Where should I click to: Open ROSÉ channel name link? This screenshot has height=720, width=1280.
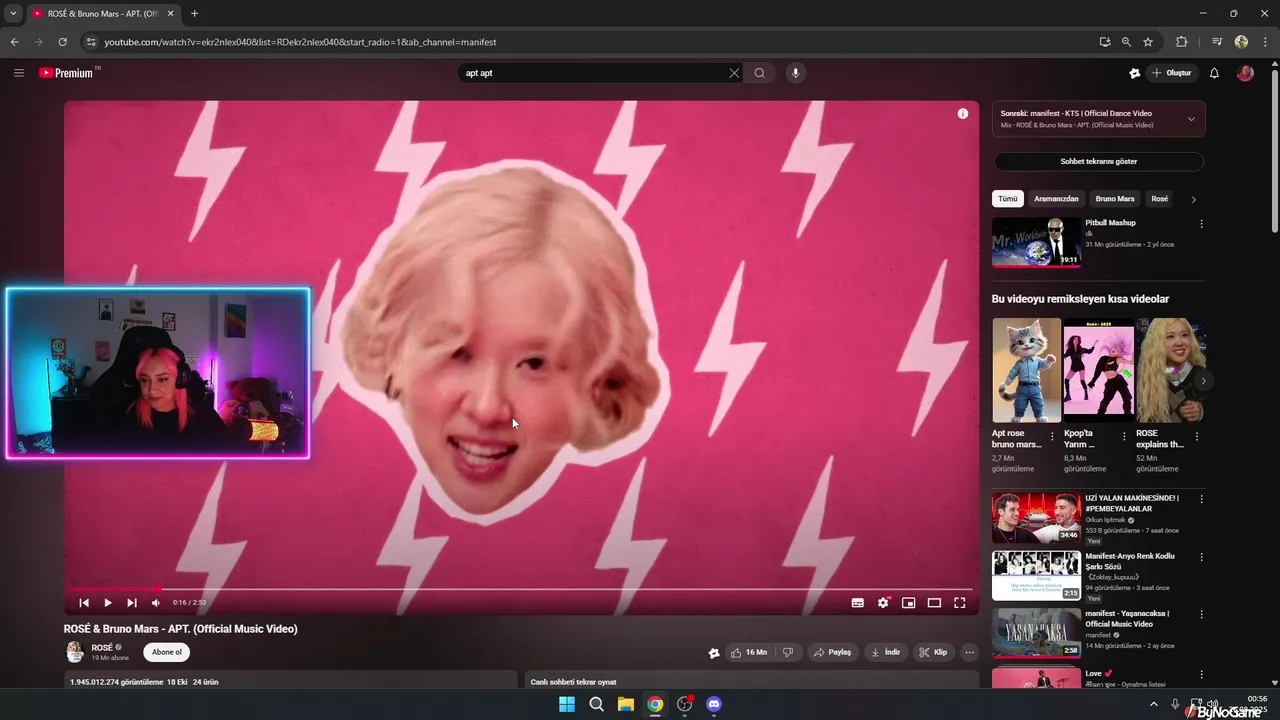pyautogui.click(x=102, y=647)
